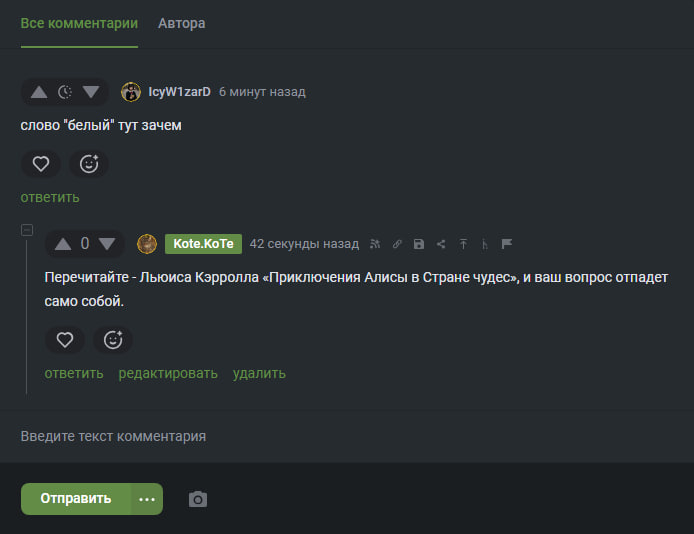Viewport: 694px width, 534px height.
Task: Click the save icon on Kote.KoTe's reply
Action: pos(418,244)
